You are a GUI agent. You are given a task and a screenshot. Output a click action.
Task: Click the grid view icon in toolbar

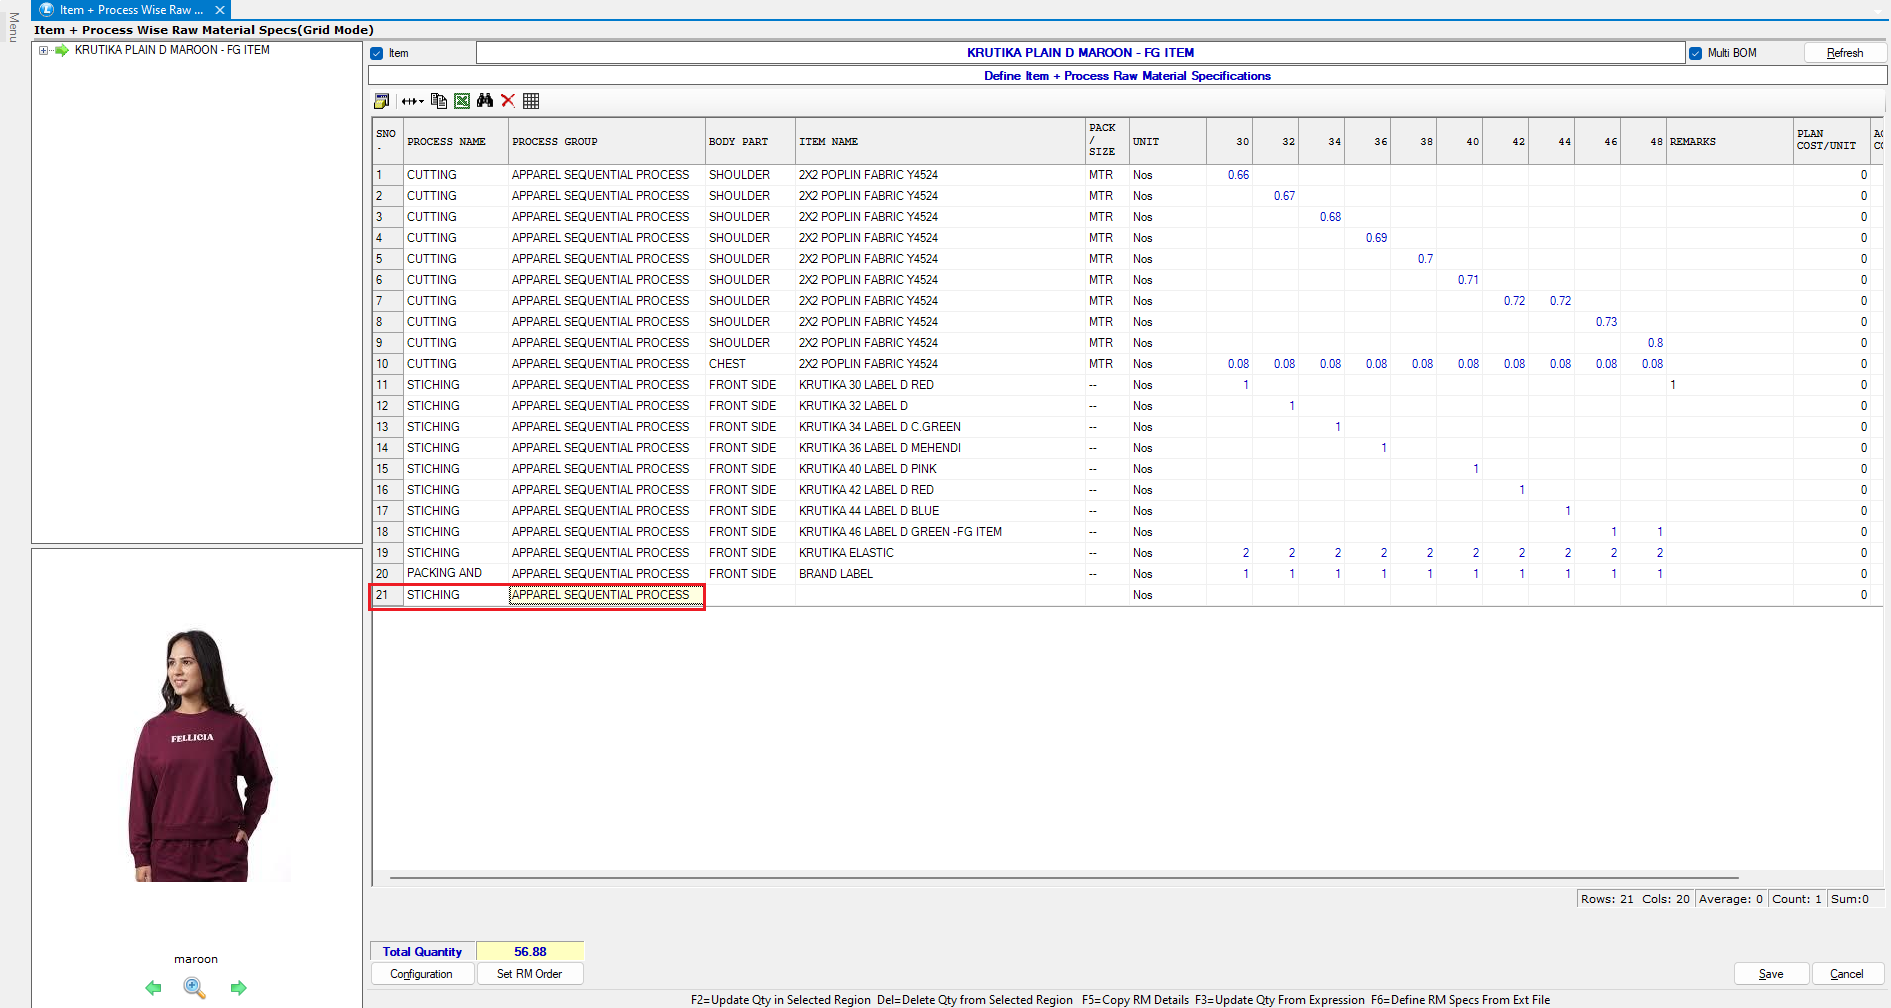[x=531, y=101]
